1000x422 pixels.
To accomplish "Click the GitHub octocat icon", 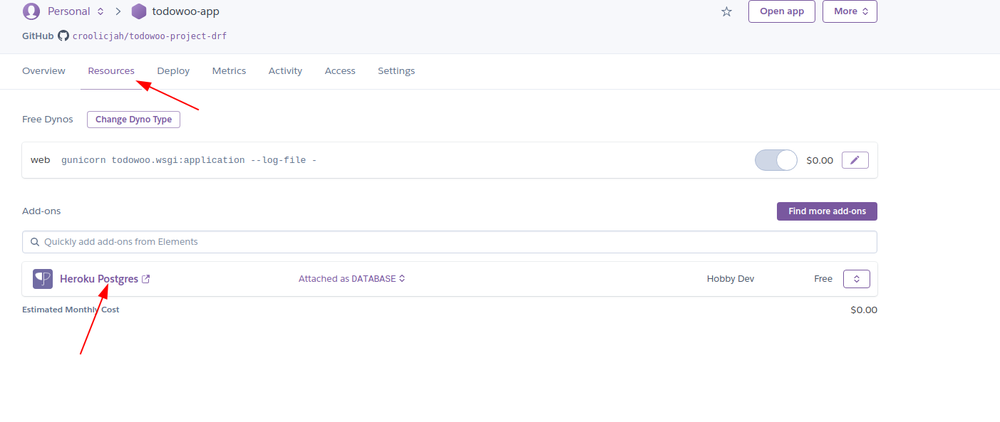I will tap(63, 36).
